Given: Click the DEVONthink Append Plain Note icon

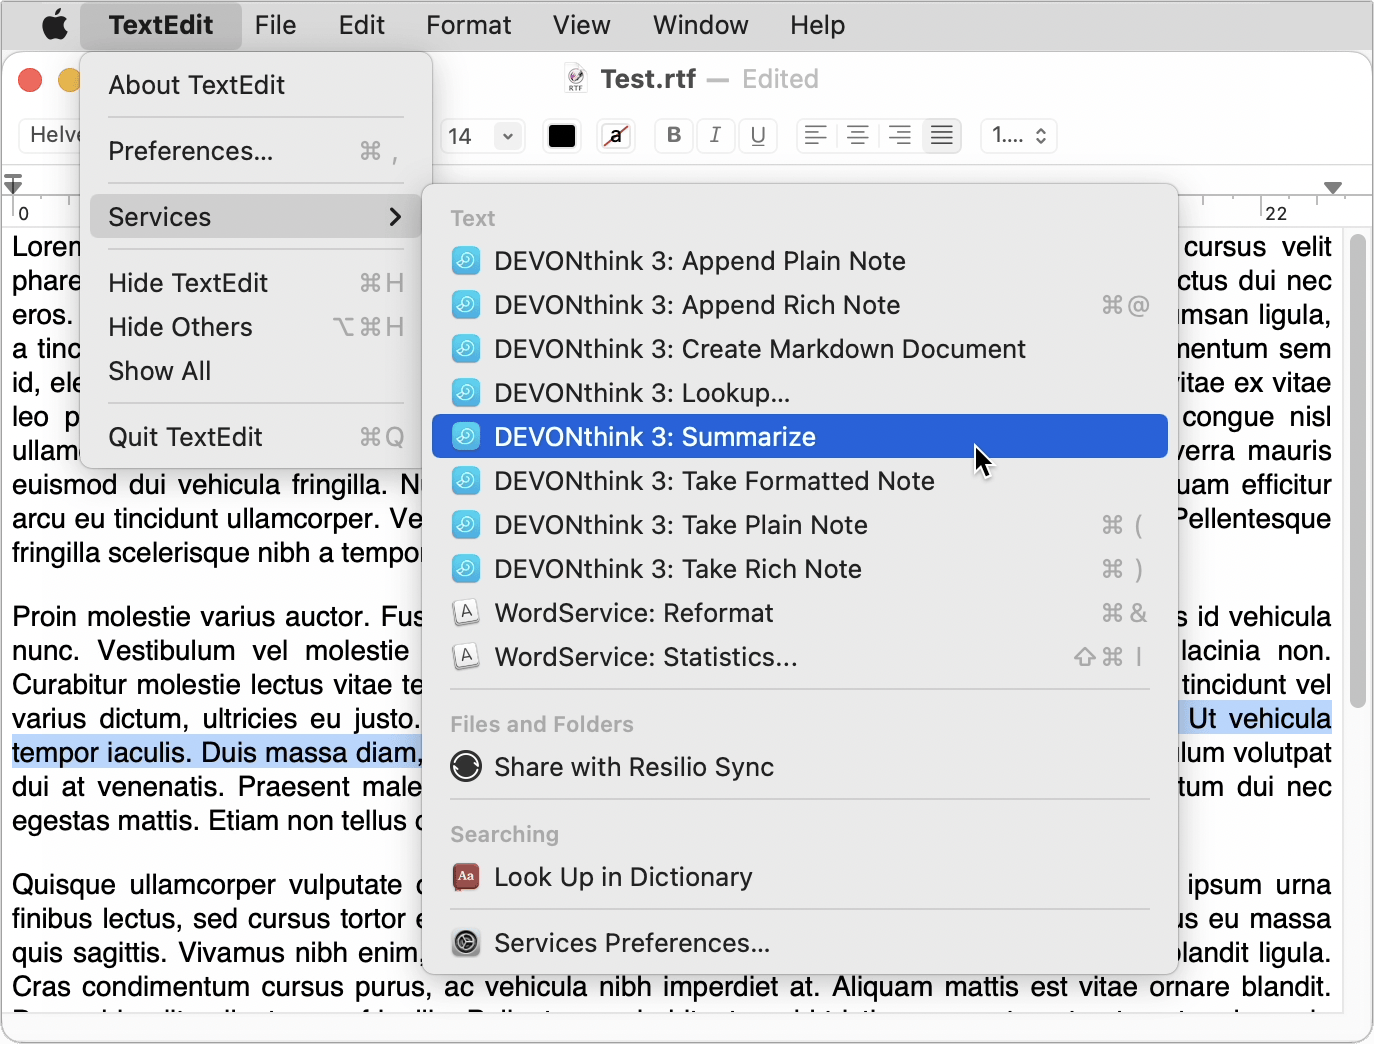Looking at the screenshot, I should coord(466,261).
